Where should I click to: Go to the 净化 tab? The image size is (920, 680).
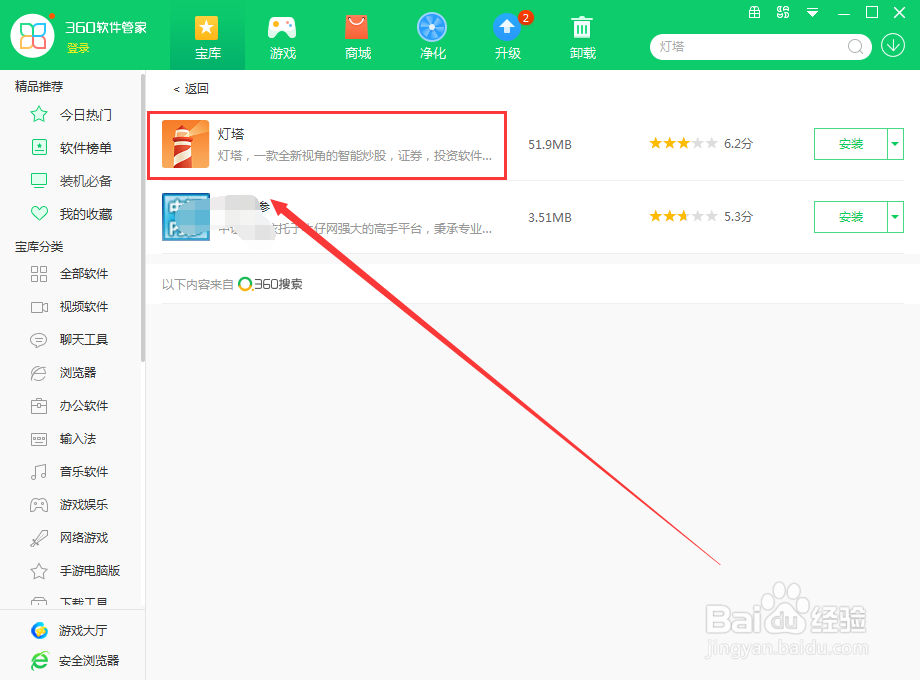coord(432,38)
